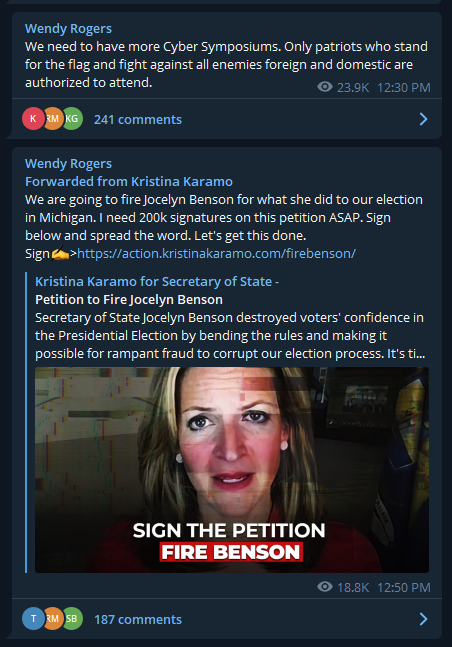Open the 241 comments thread

[138, 120]
